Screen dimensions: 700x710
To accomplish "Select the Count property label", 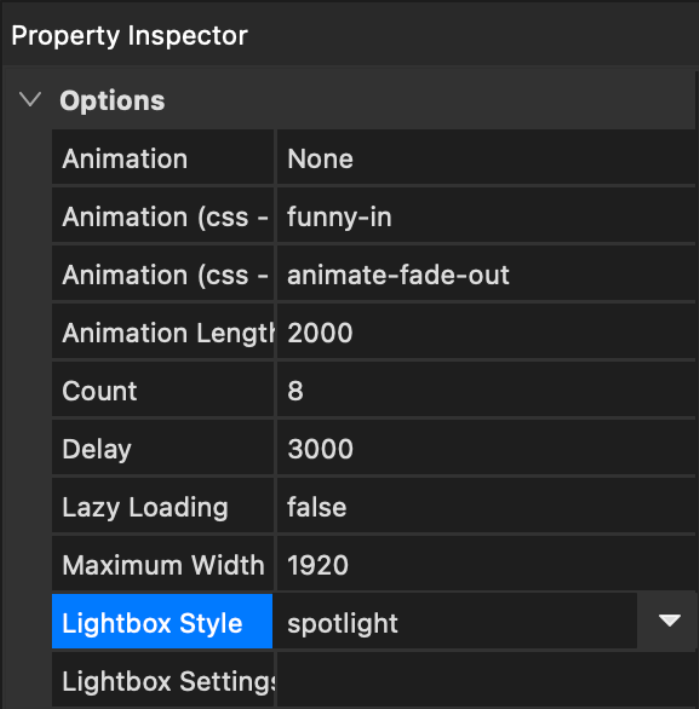I will point(100,391).
